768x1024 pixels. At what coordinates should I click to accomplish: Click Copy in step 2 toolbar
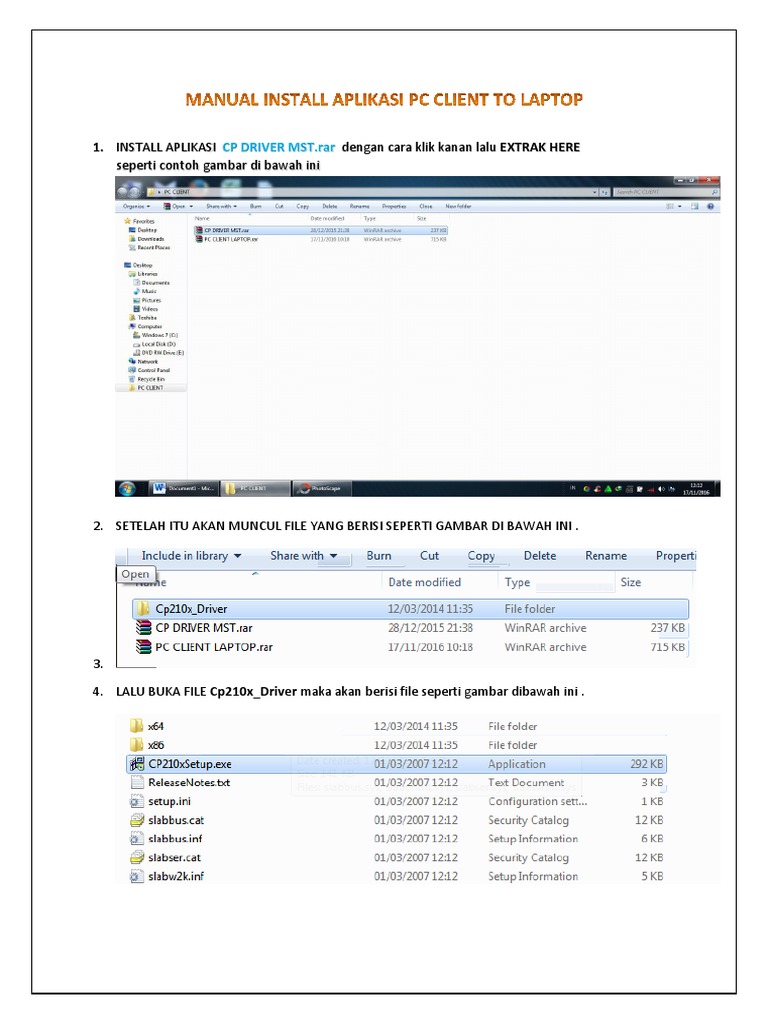pos(481,556)
